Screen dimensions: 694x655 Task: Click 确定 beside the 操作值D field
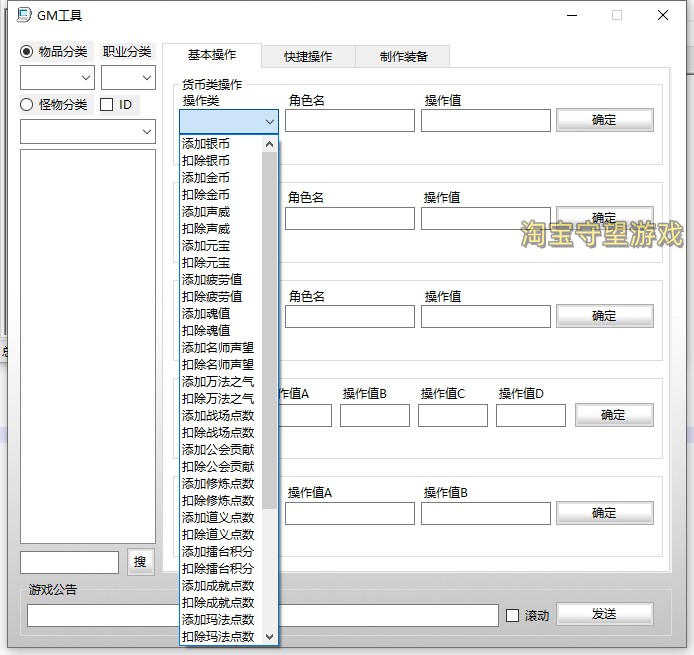pyautogui.click(x=614, y=415)
